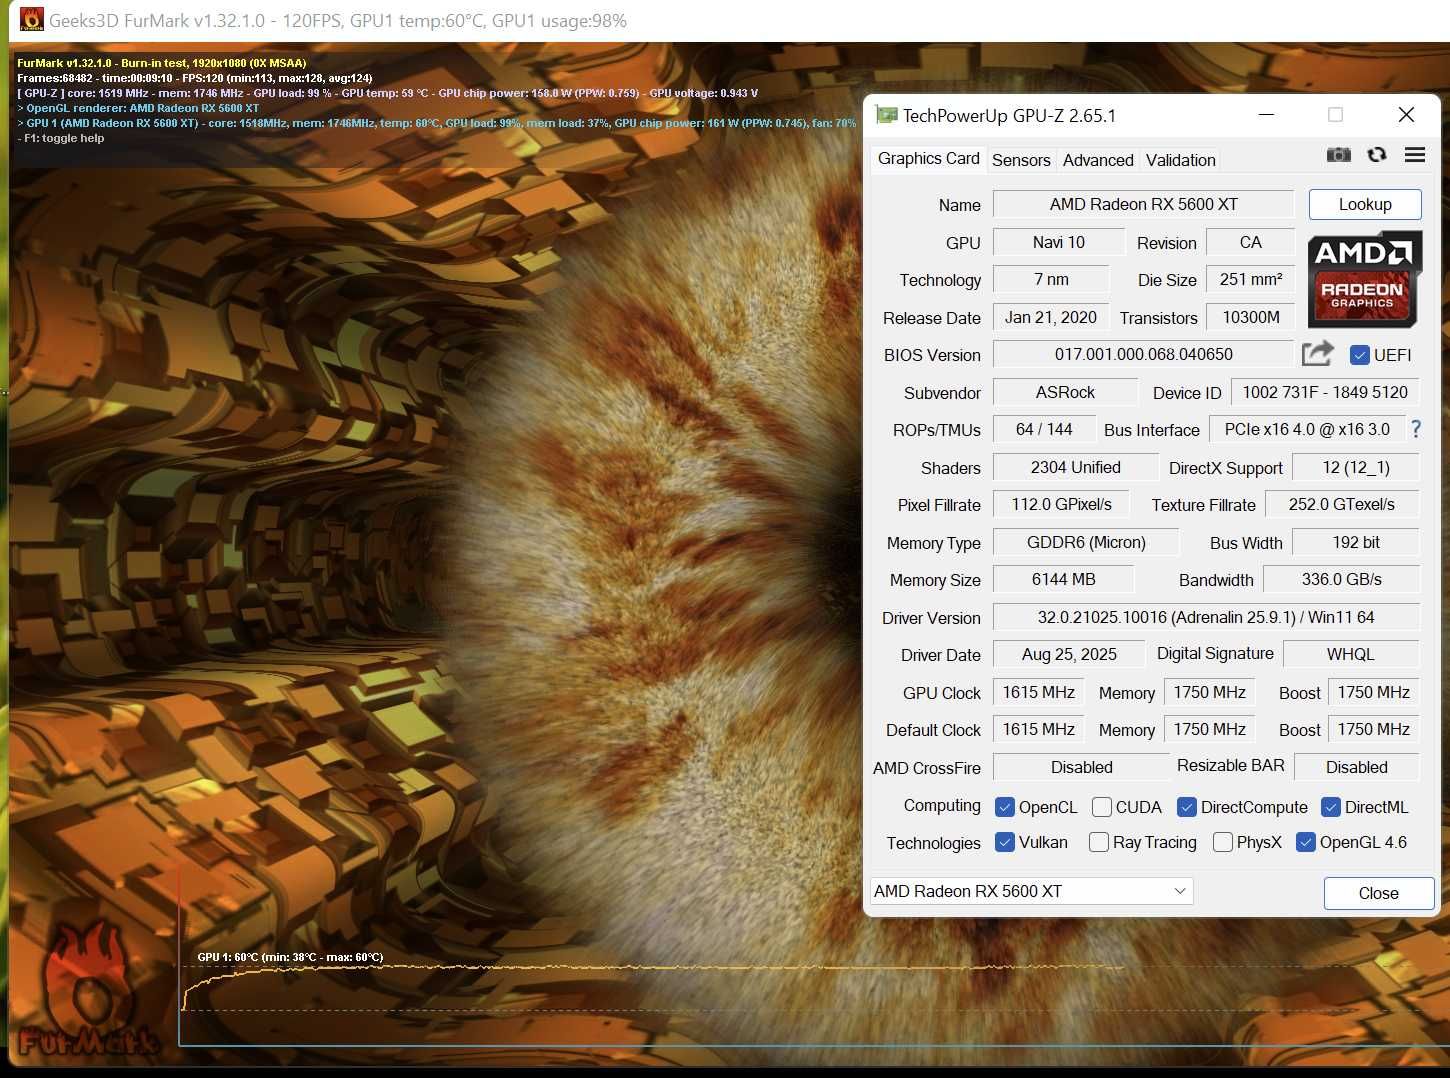Toggle the Vulkan checkbox

[1005, 842]
